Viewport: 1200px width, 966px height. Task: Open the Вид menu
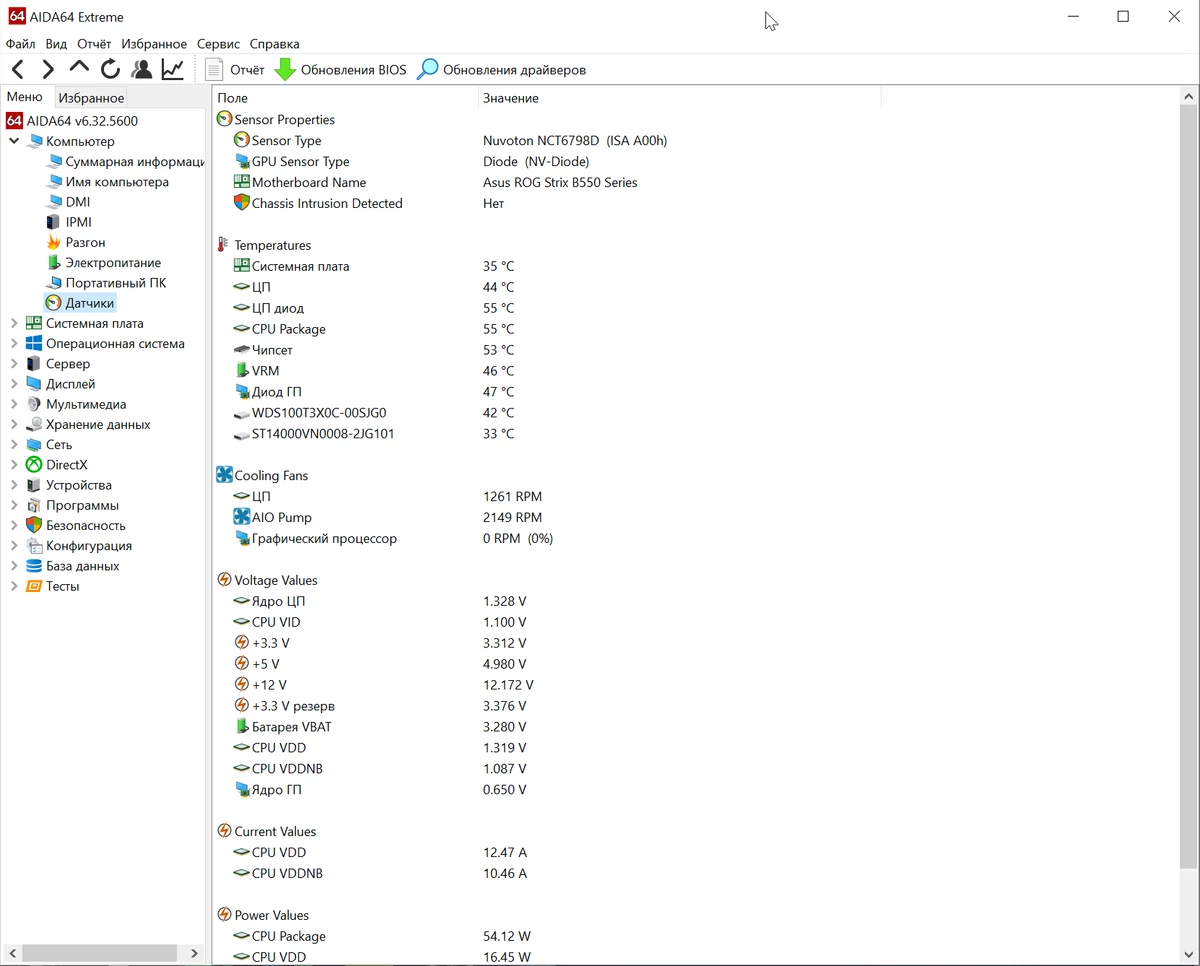coord(56,44)
